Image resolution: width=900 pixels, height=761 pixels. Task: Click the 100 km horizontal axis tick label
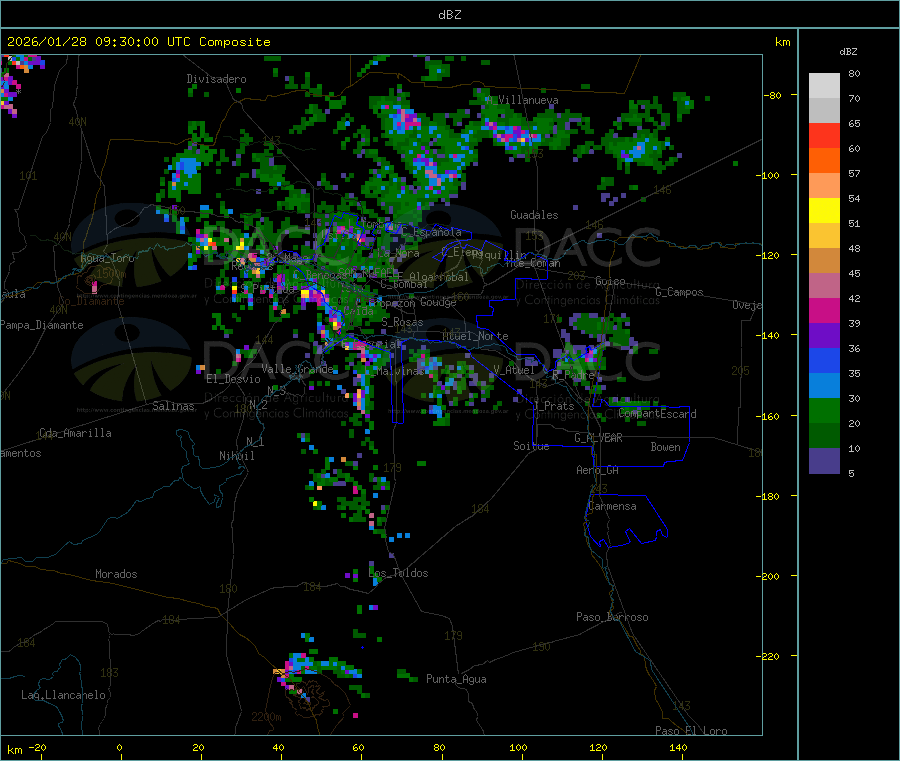[518, 747]
